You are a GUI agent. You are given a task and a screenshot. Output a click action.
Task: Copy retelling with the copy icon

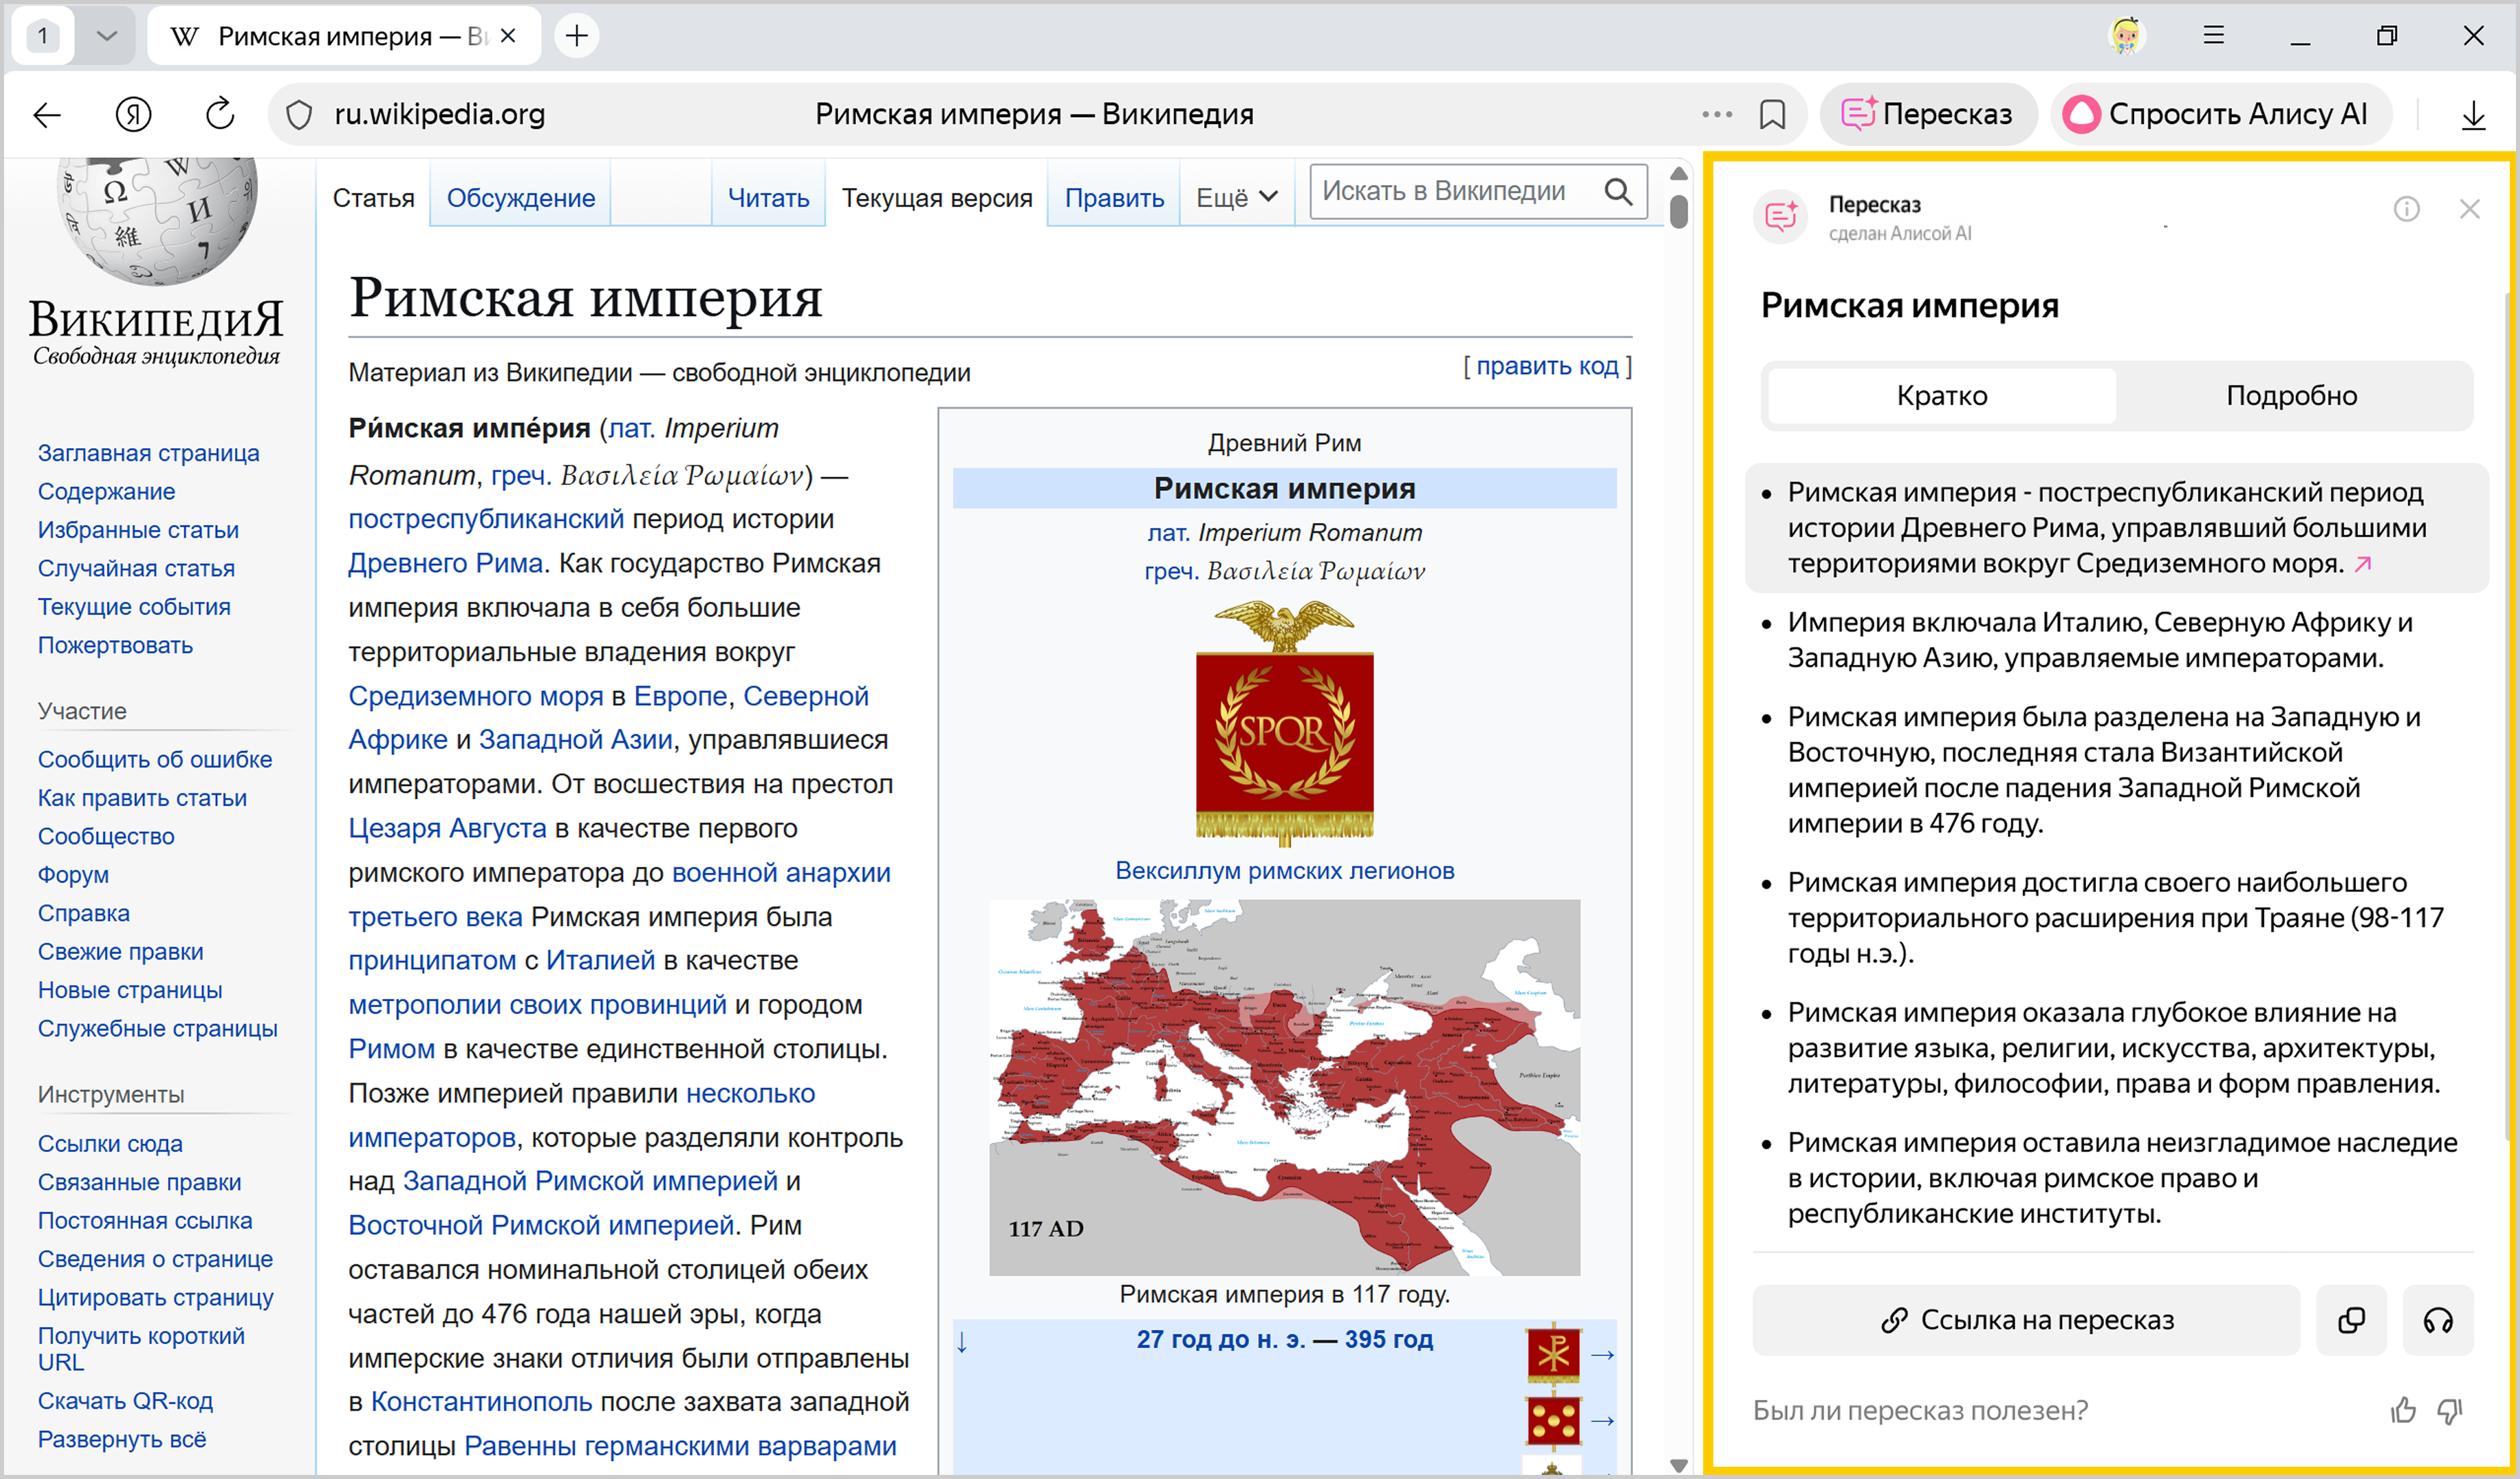[2351, 1321]
